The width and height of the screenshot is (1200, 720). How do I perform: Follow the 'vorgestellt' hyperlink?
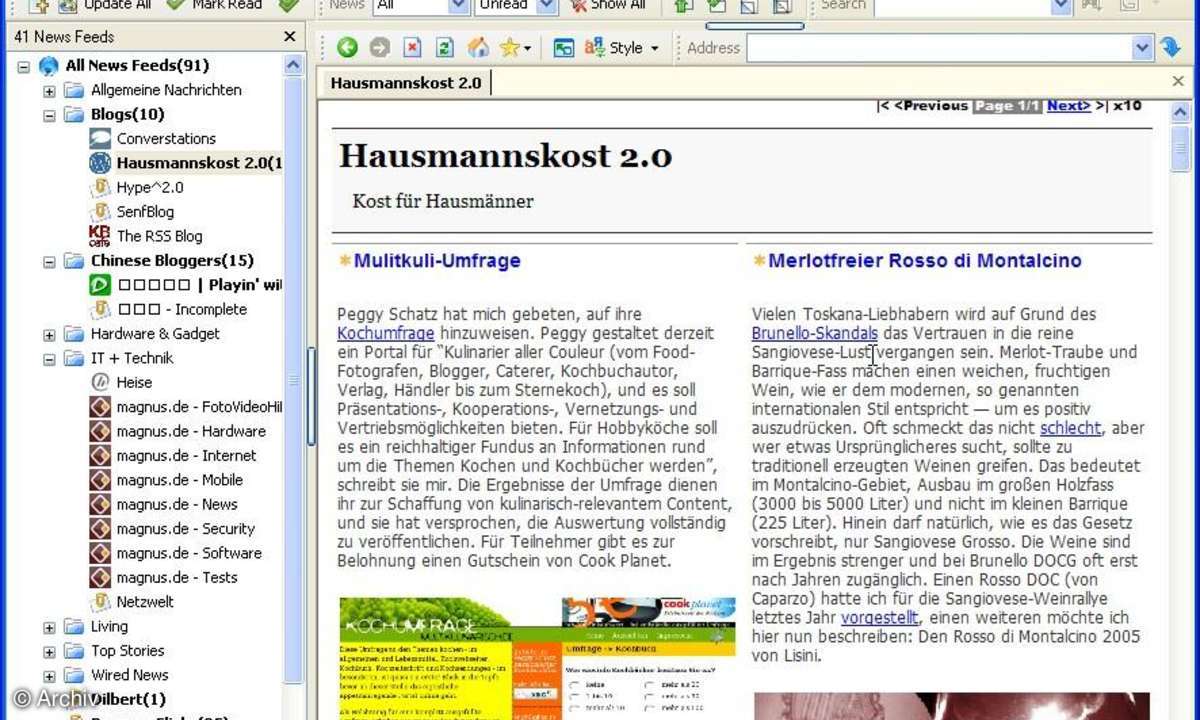coord(881,618)
